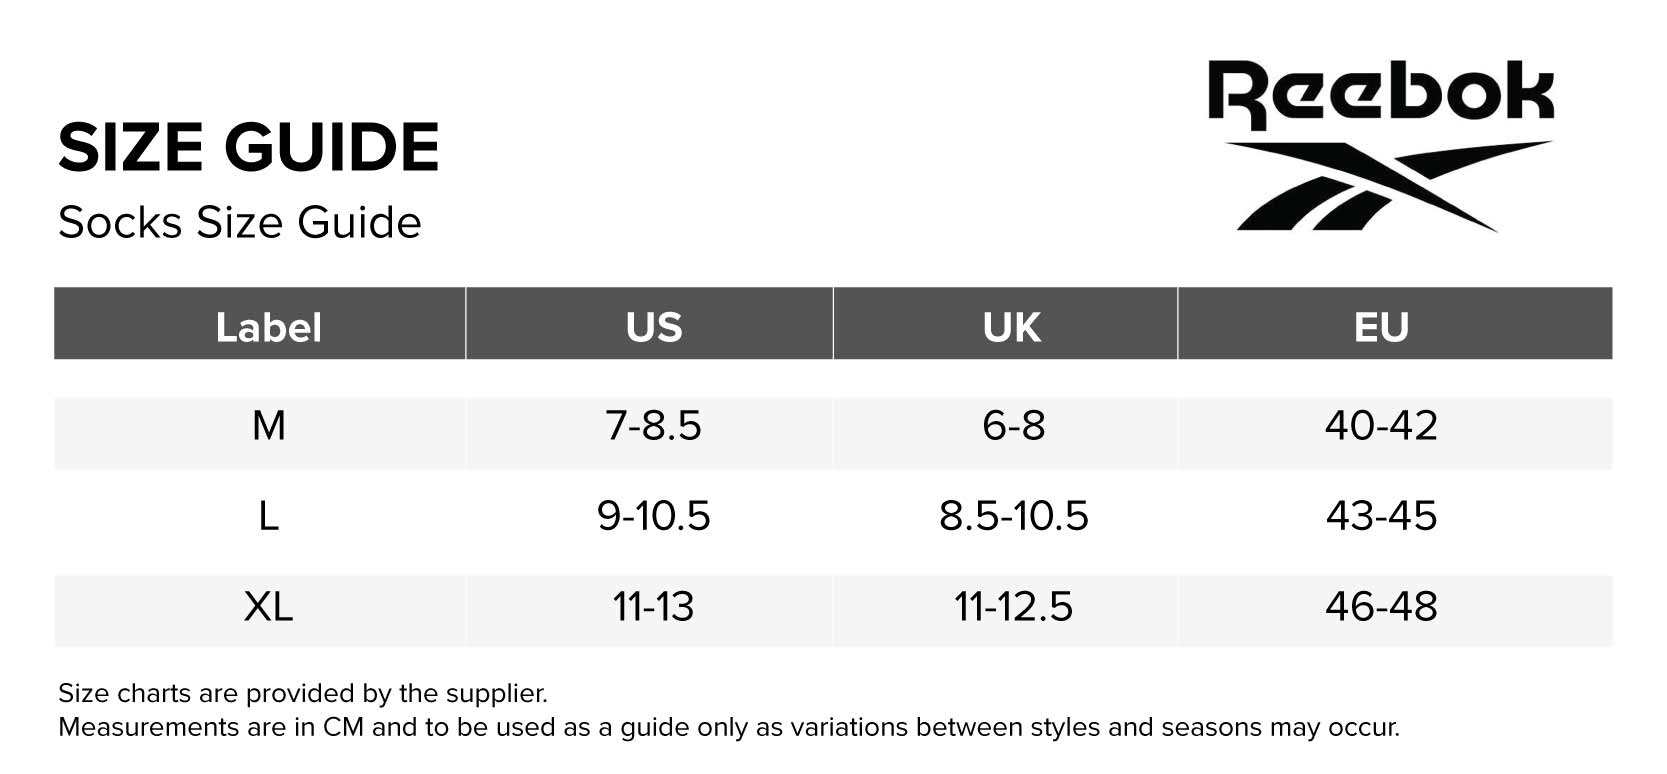Screen dimensions: 1667x774
Task: Select the Socks Size Guide subtitle
Action: pos(240,222)
